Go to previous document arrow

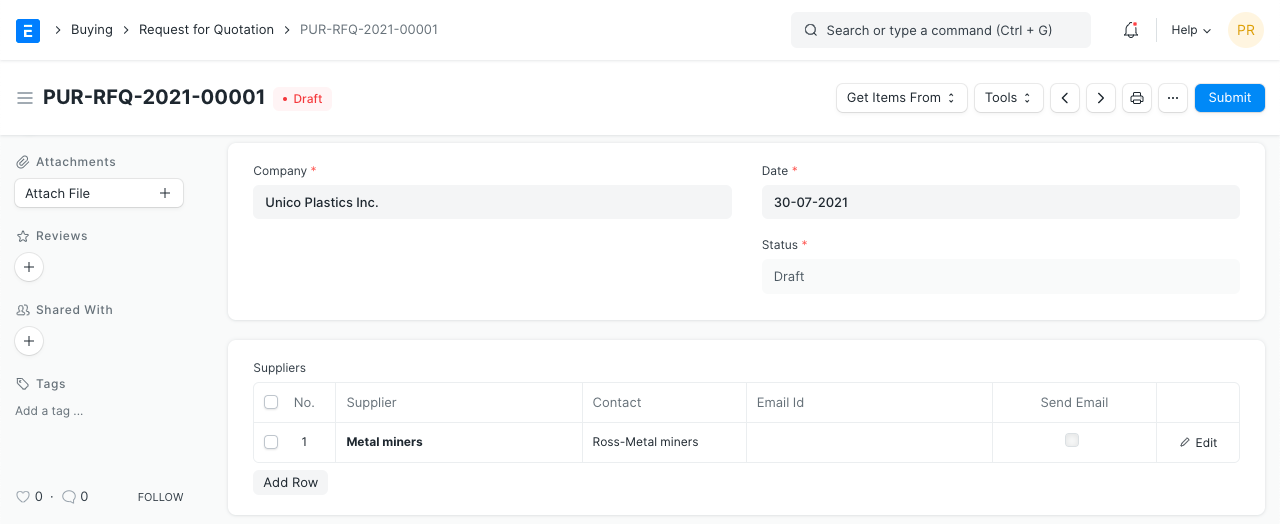(x=1065, y=98)
